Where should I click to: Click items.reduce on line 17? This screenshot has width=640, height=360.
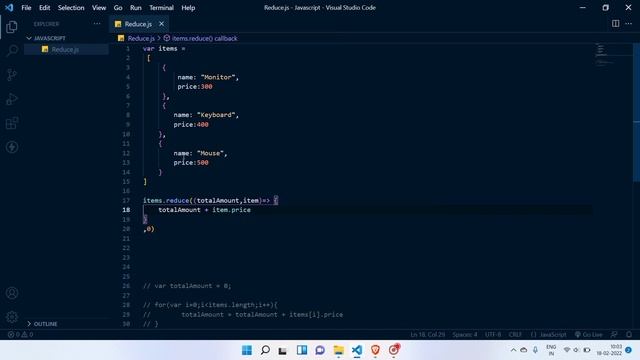pyautogui.click(x=166, y=200)
